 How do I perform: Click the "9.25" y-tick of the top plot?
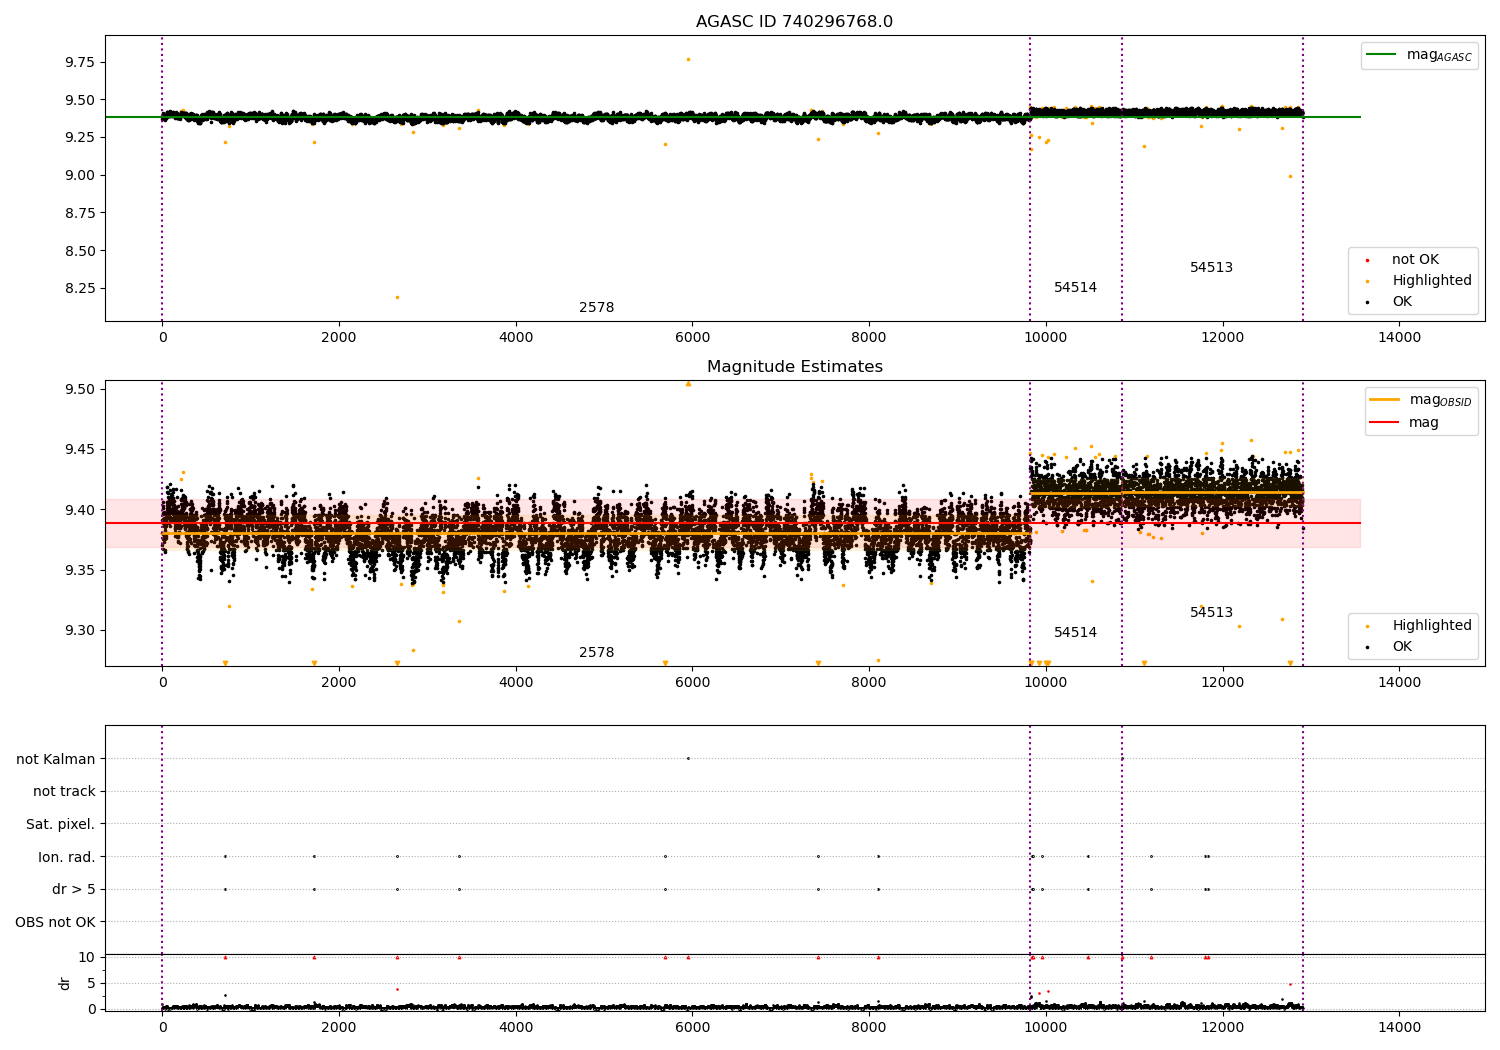click(79, 137)
